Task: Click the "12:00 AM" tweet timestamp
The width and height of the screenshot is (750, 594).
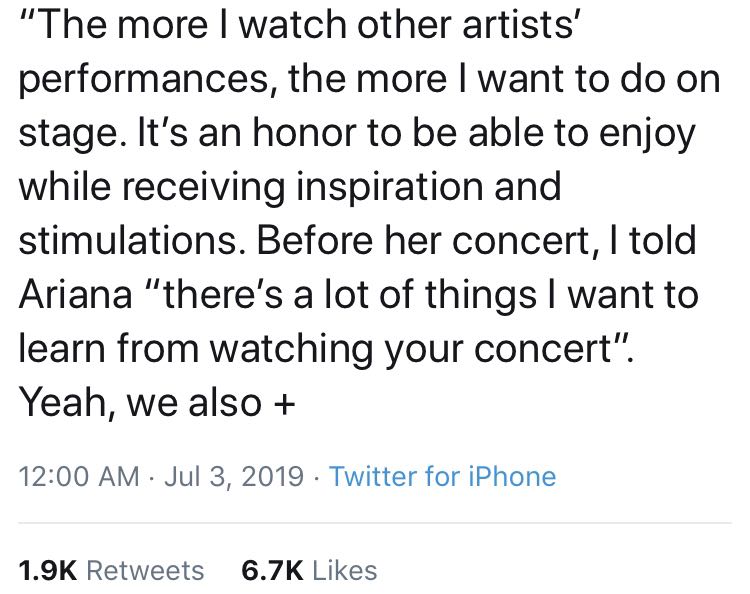Action: coord(79,476)
